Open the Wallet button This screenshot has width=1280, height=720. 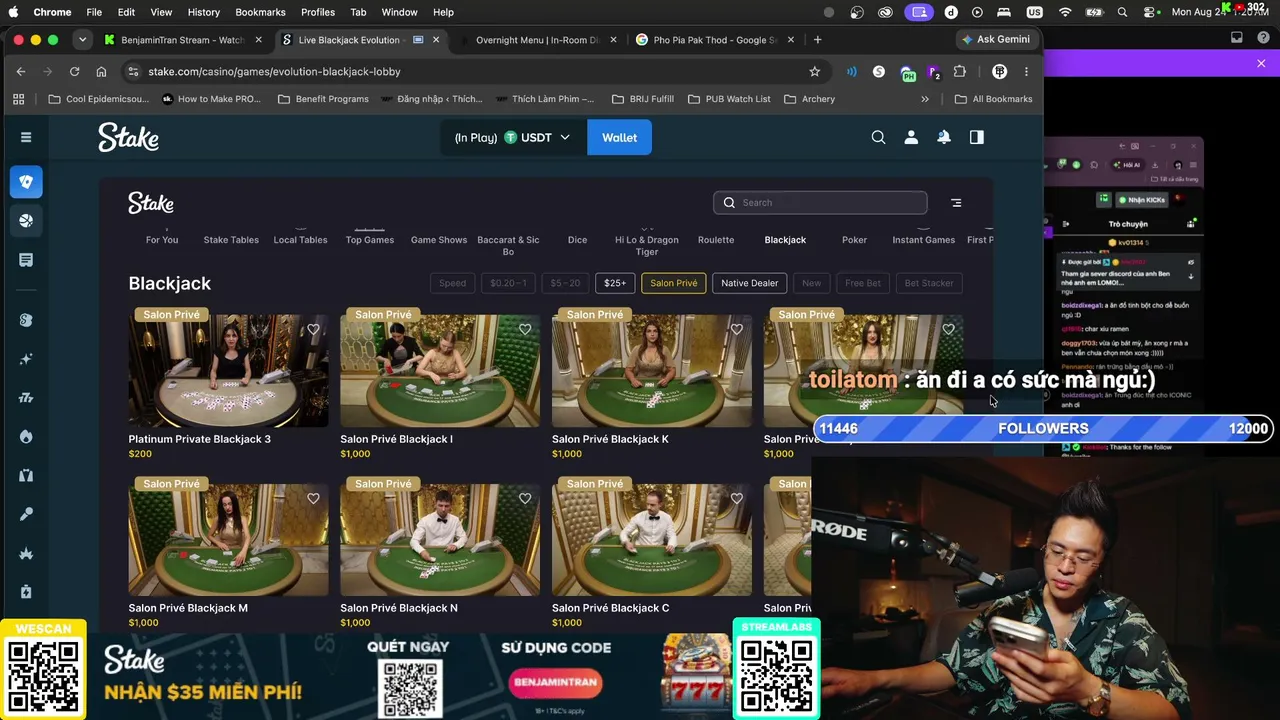(x=619, y=137)
